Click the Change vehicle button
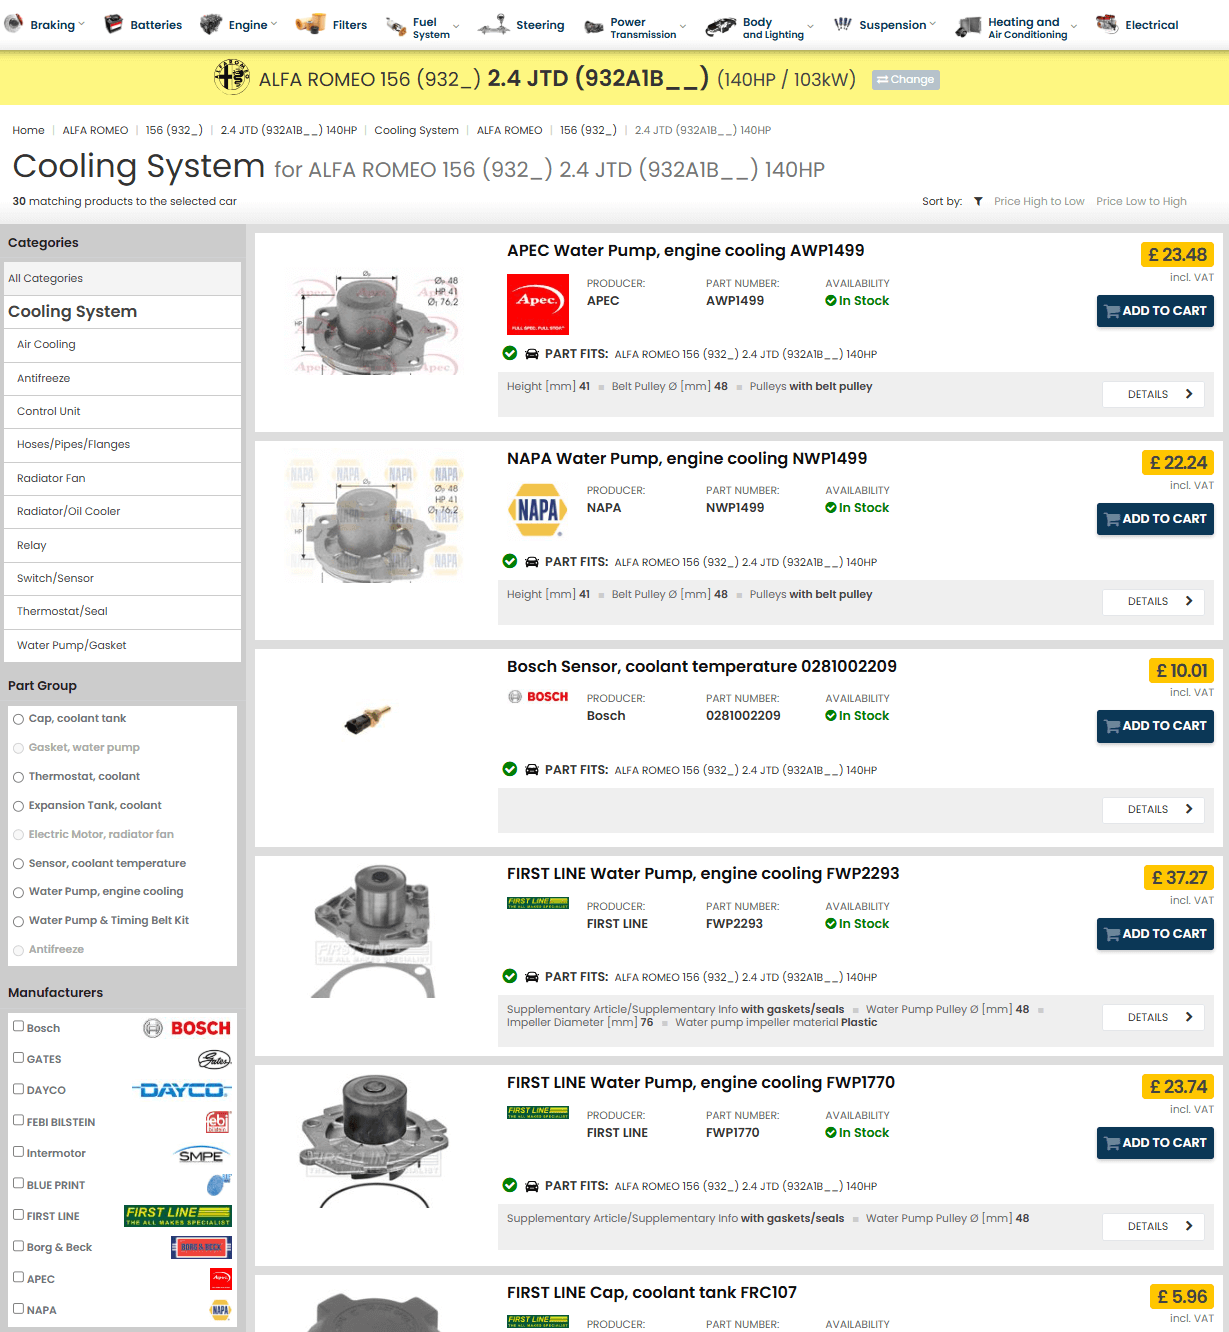The width and height of the screenshot is (1229, 1332). 906,80
